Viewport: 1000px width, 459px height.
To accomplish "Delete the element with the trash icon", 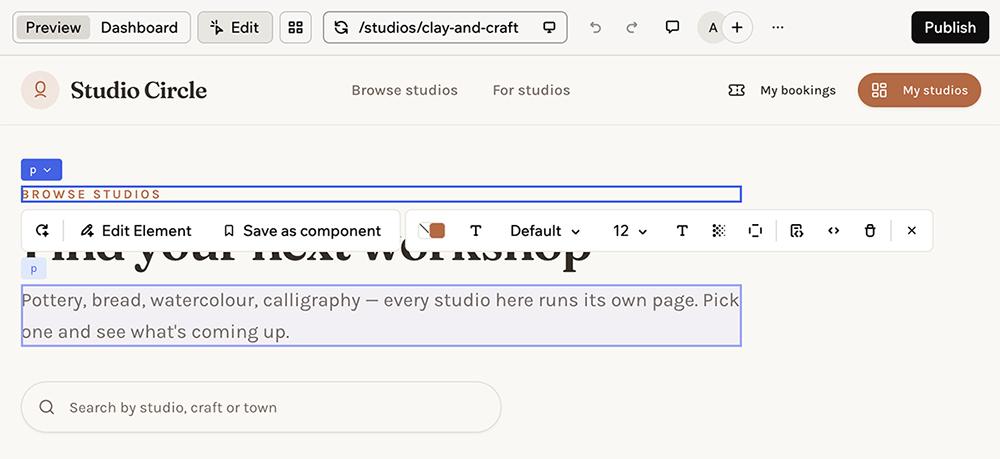I will 870,231.
